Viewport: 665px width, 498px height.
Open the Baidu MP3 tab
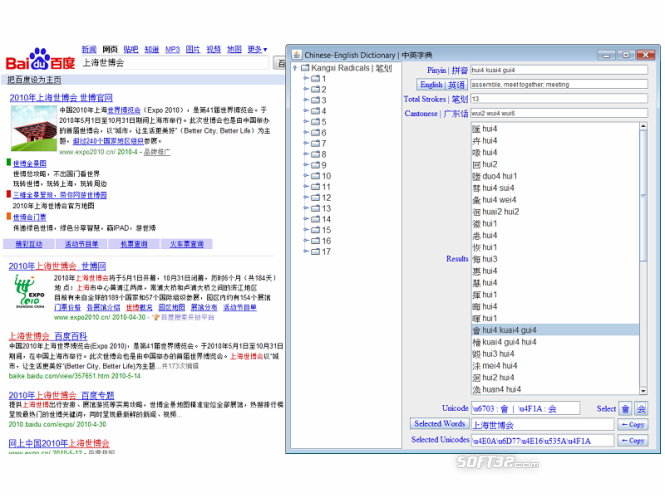click(x=172, y=49)
